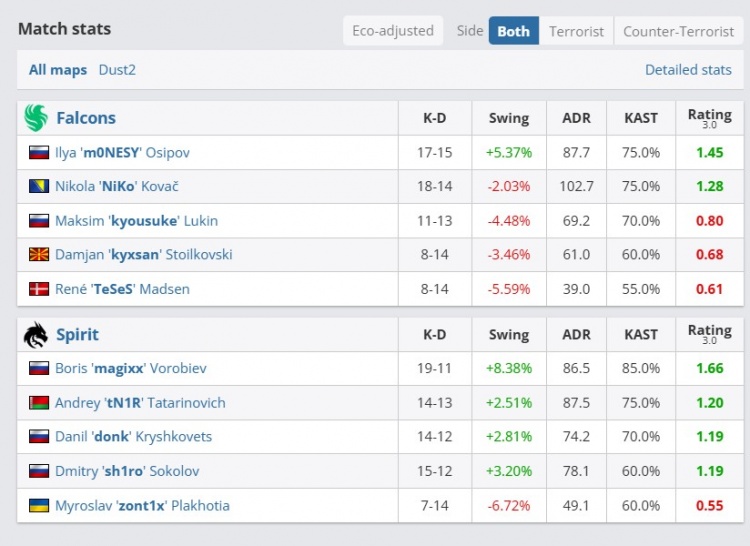Click the Falcons team logo icon
Screen dimensions: 750x546
[x=36, y=118]
